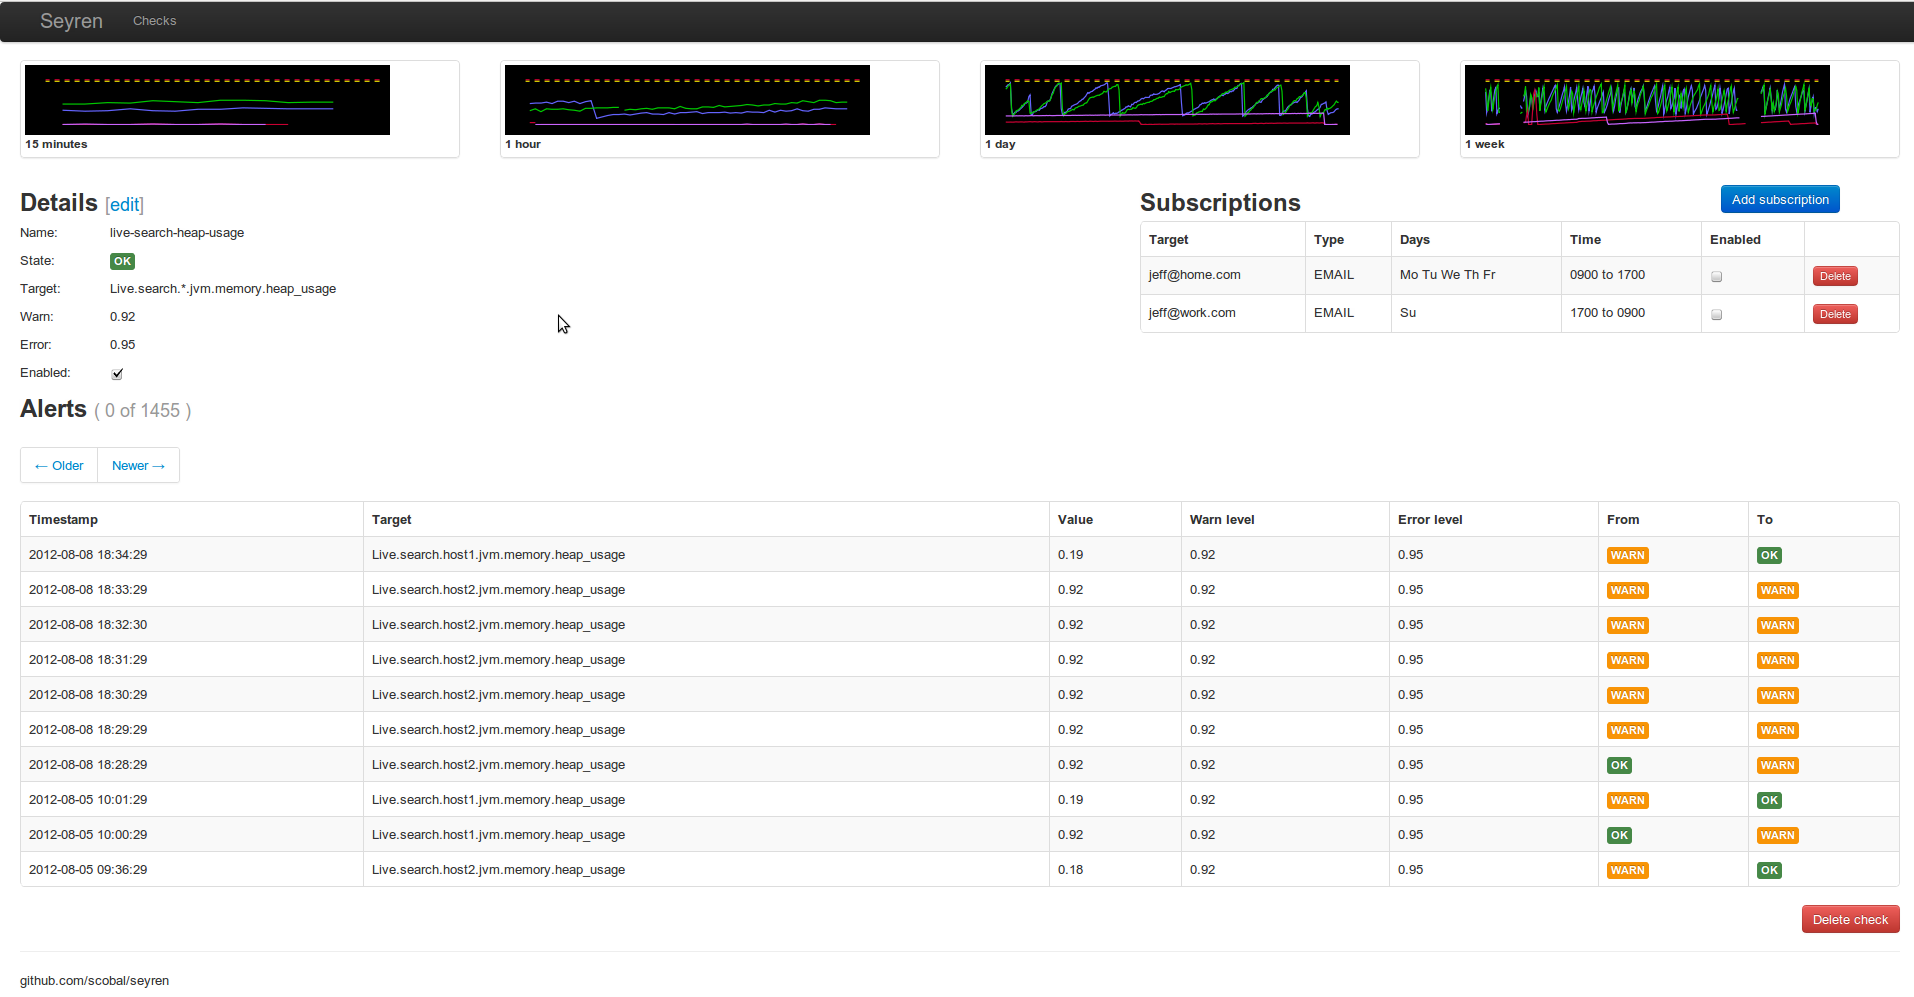1914x997 pixels.
Task: Click the WARN From badge in 18:30:29 row
Action: point(1627,695)
